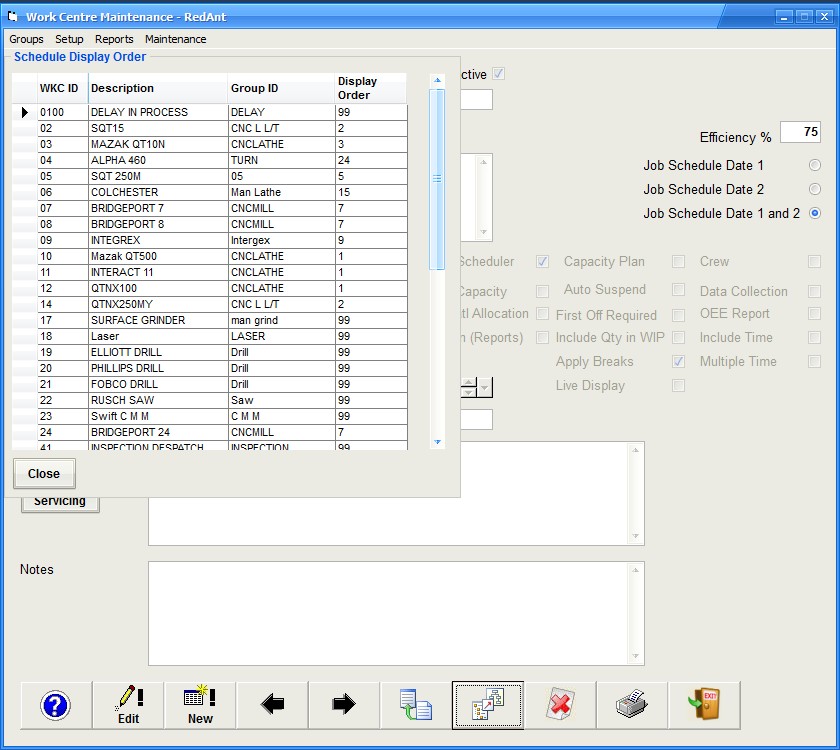840x750 pixels.
Task: Click the Edit pencil toolbar icon
Action: [128, 705]
